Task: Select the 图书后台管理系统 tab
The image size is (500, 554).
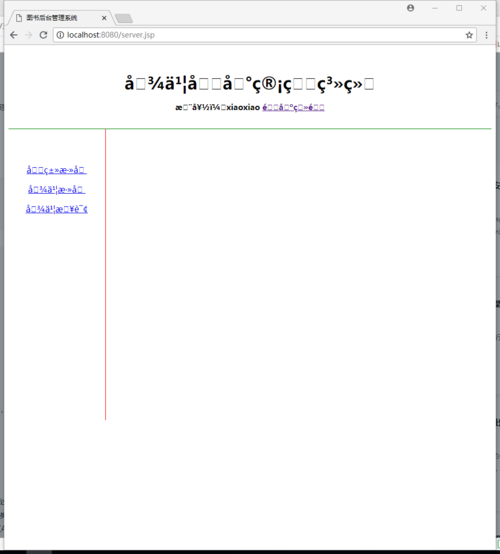Action: click(x=60, y=18)
